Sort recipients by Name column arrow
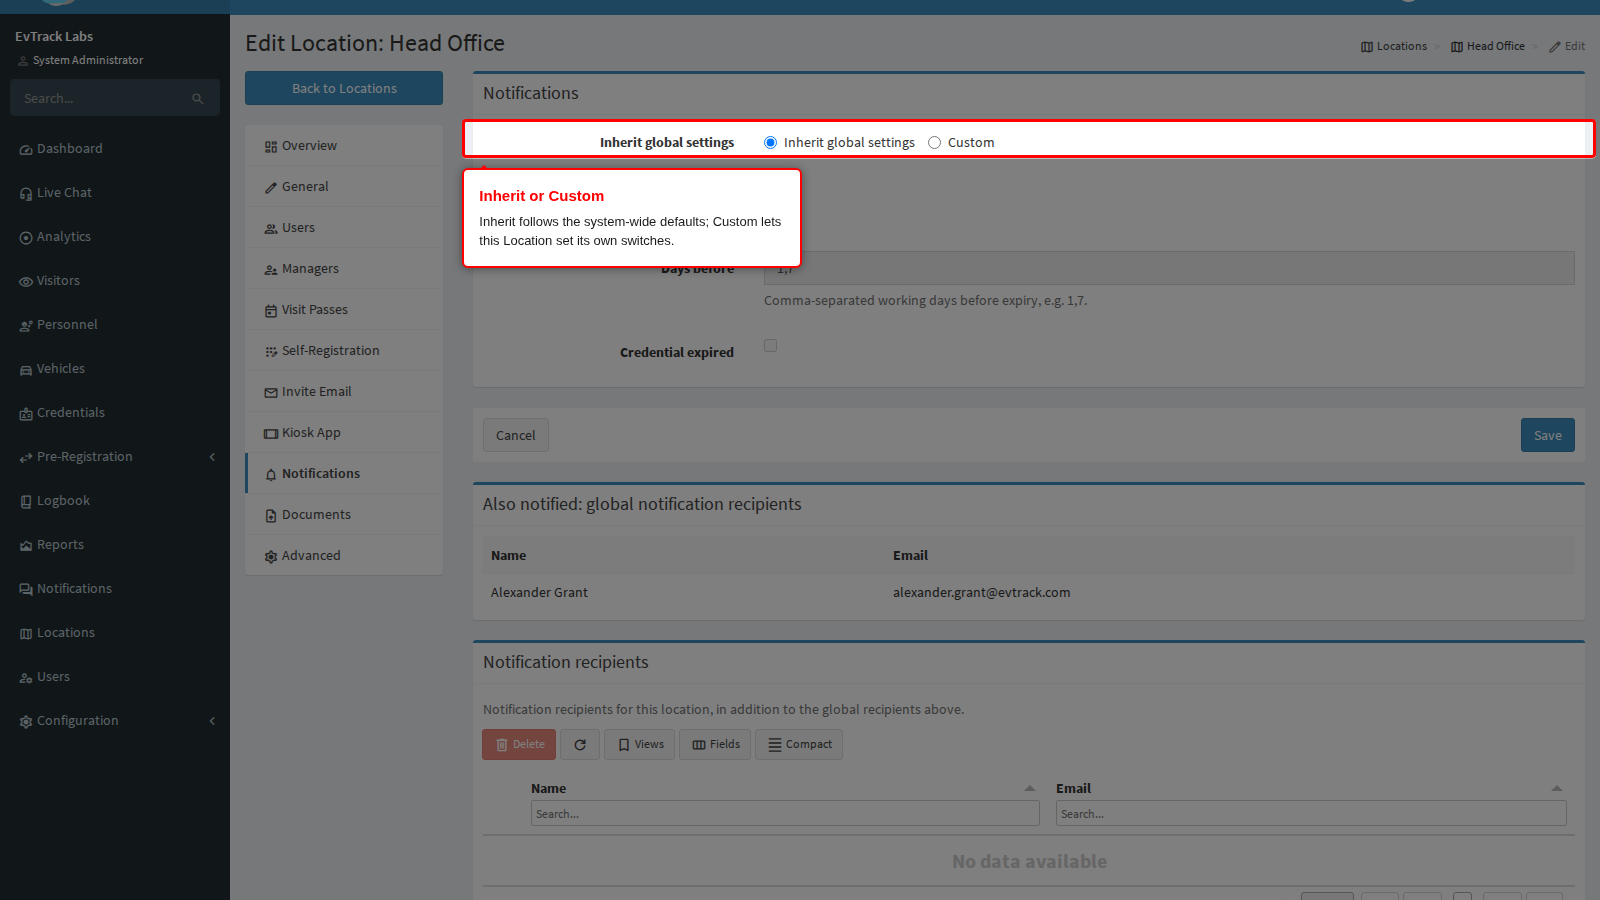 click(1030, 789)
